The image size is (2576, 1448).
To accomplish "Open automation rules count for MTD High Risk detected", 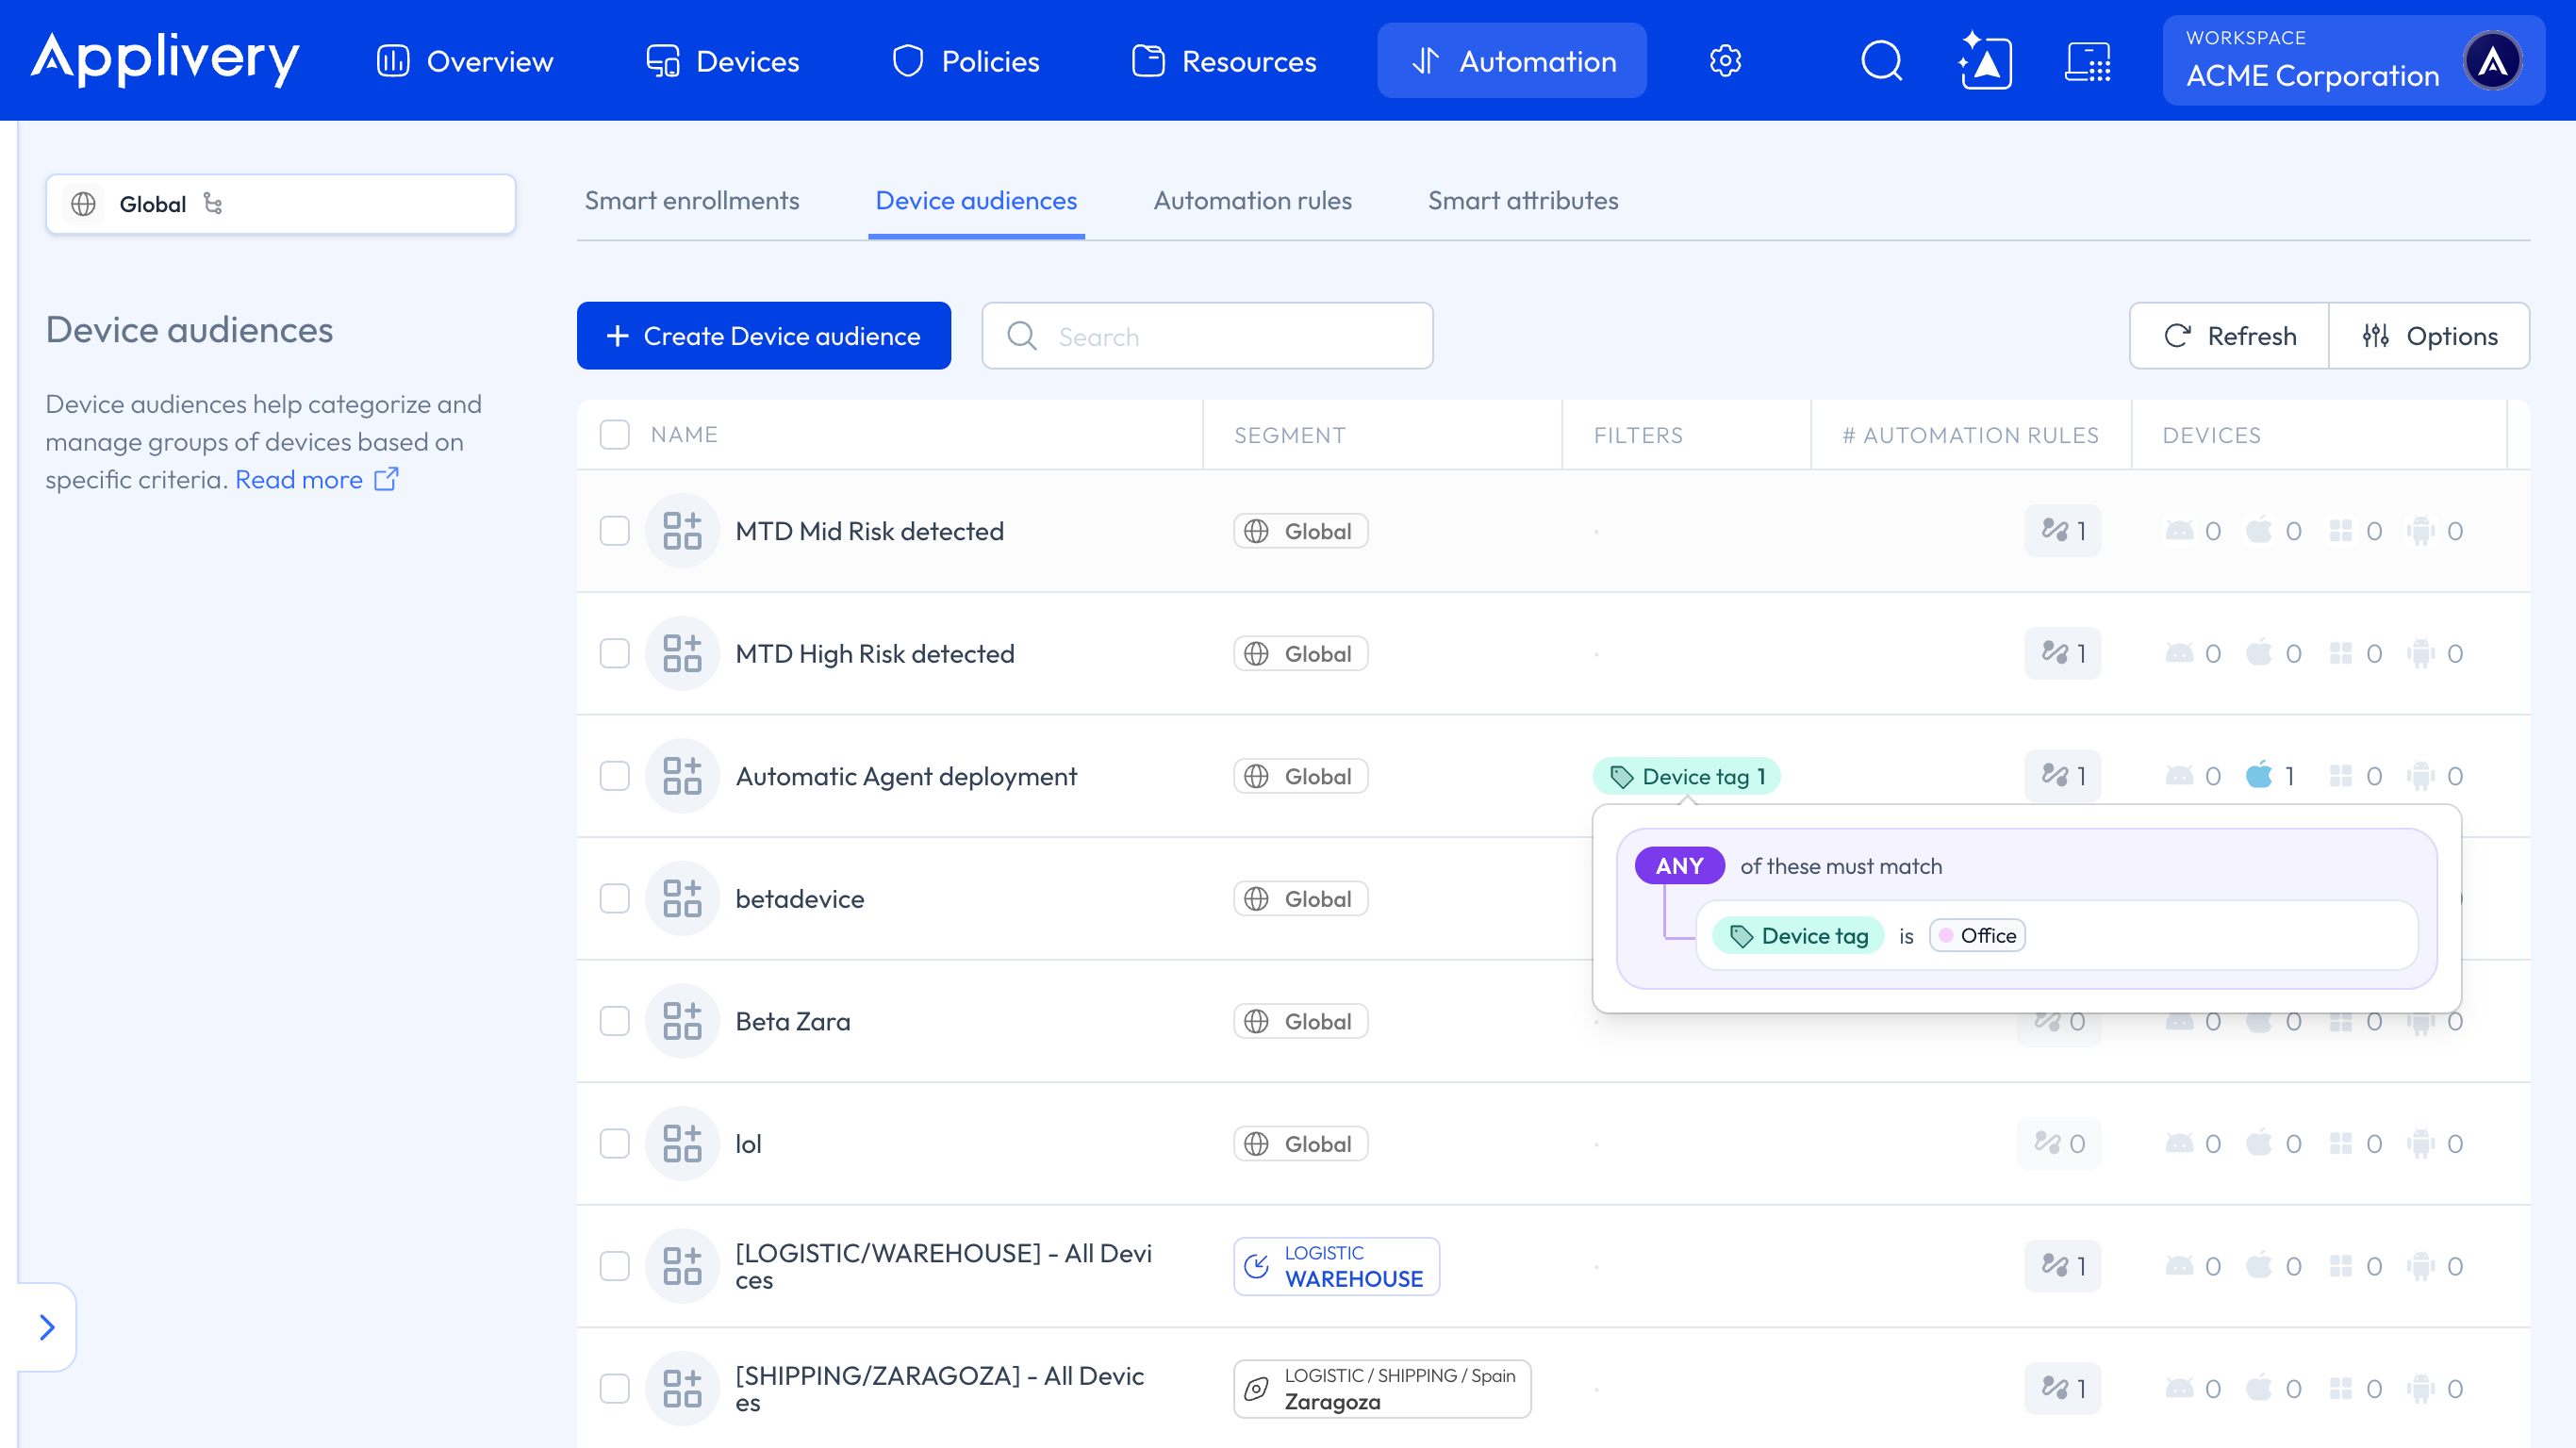I will pos(2063,653).
